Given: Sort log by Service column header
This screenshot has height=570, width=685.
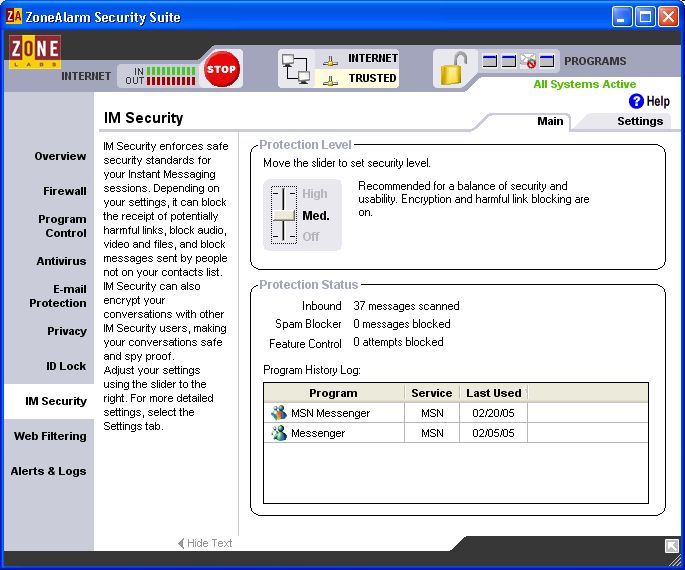Looking at the screenshot, I should 432,393.
